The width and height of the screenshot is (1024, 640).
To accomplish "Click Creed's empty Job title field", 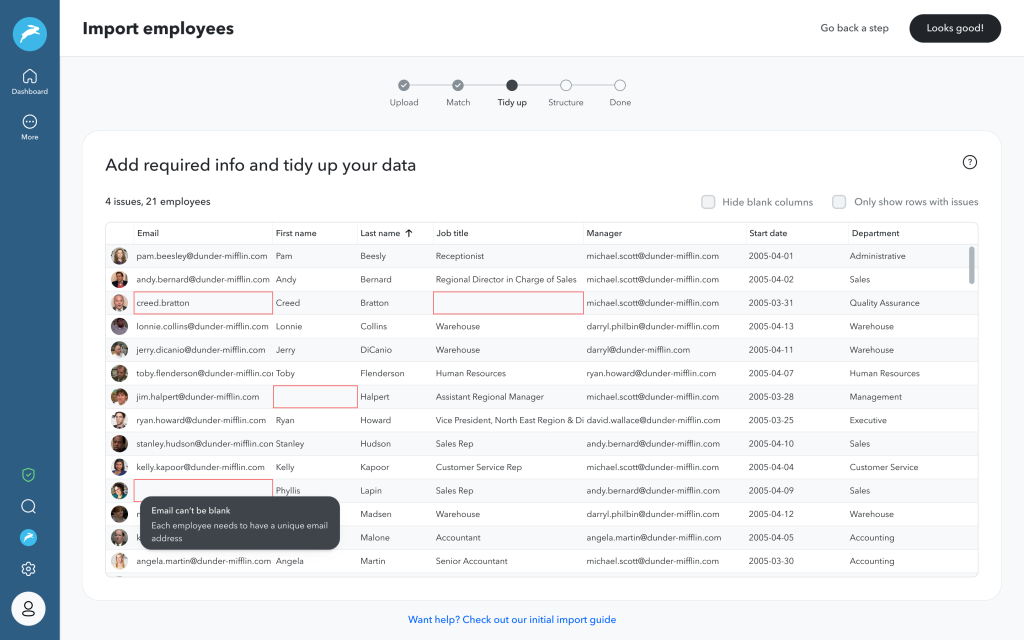I will point(508,302).
